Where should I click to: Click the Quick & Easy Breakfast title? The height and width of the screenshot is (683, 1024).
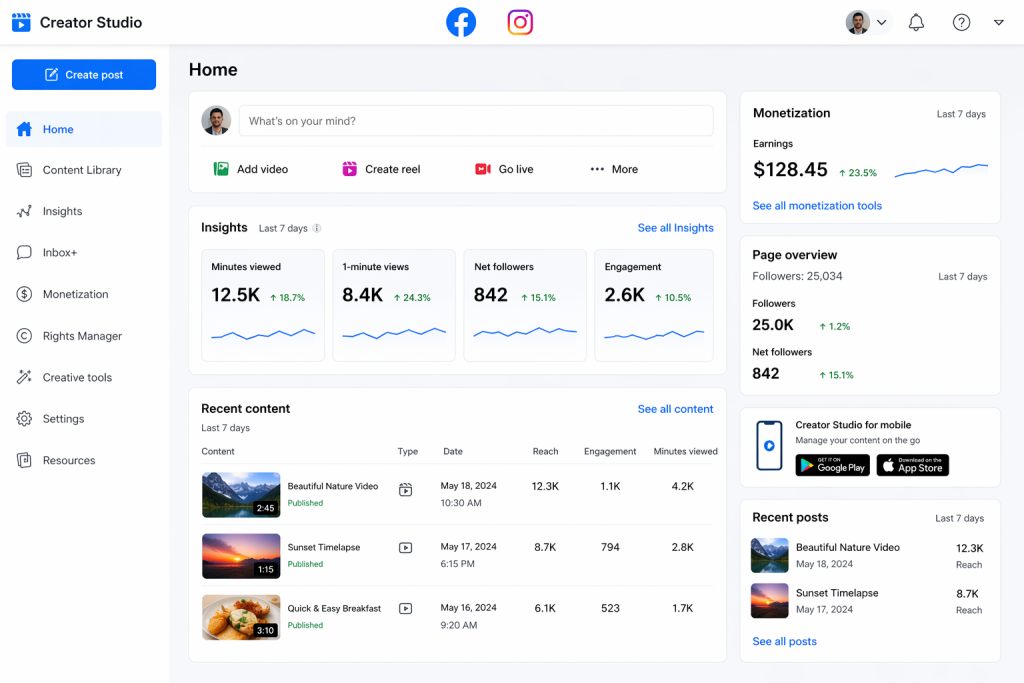[334, 609]
